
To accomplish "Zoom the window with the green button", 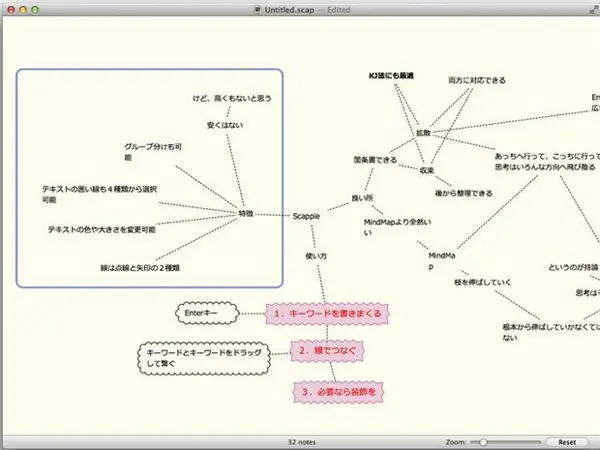I will 35,10.
